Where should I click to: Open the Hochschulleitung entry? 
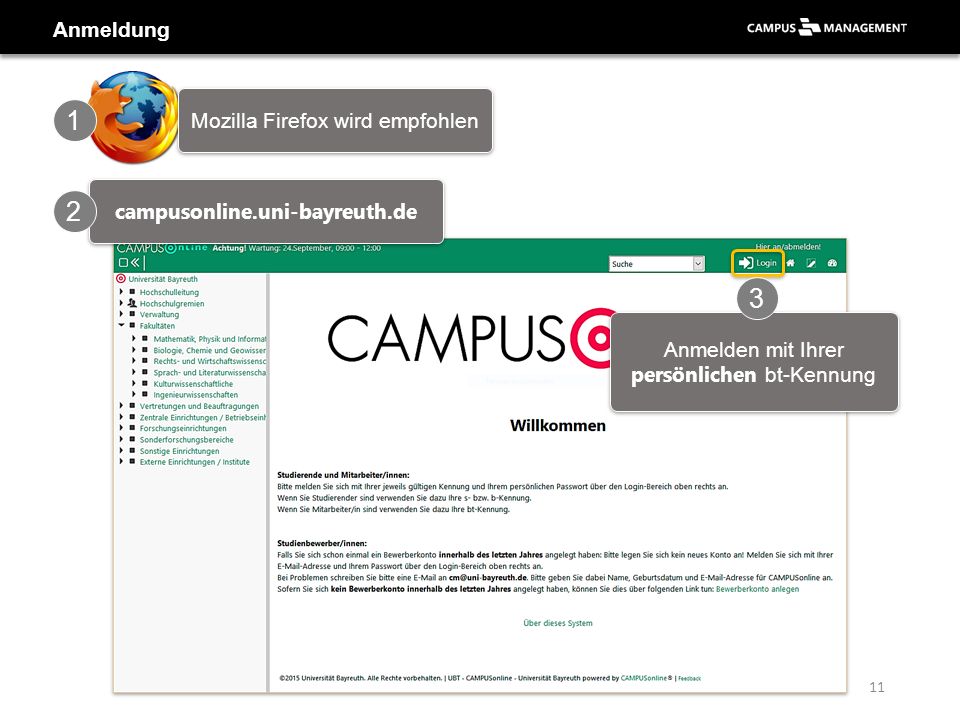[x=169, y=292]
